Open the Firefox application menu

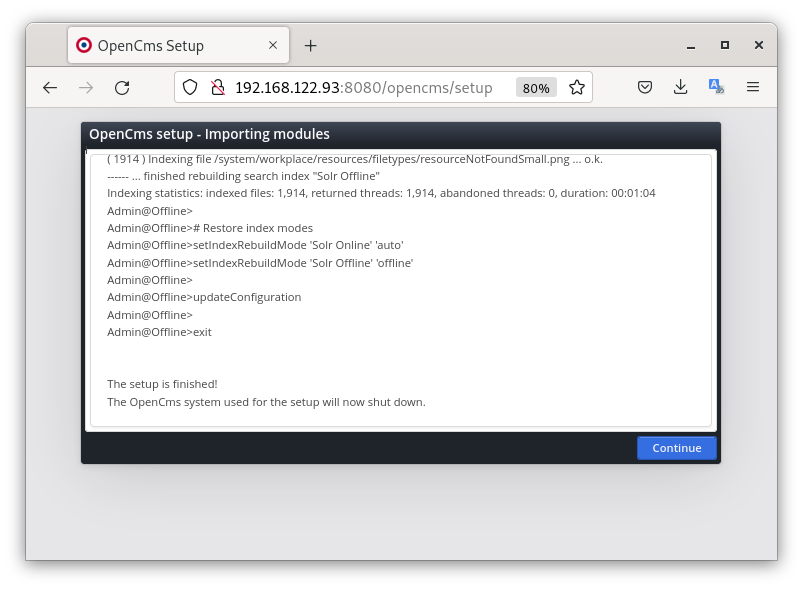pos(753,88)
